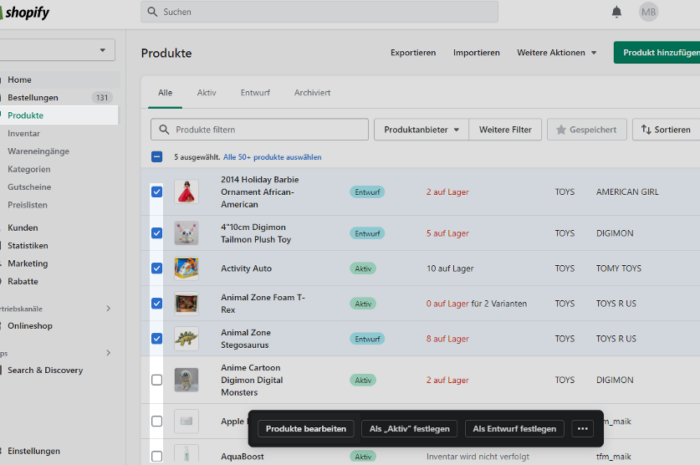
Task: Uncheck Digimon Tailmon Plush Toy checkbox
Action: (157, 233)
